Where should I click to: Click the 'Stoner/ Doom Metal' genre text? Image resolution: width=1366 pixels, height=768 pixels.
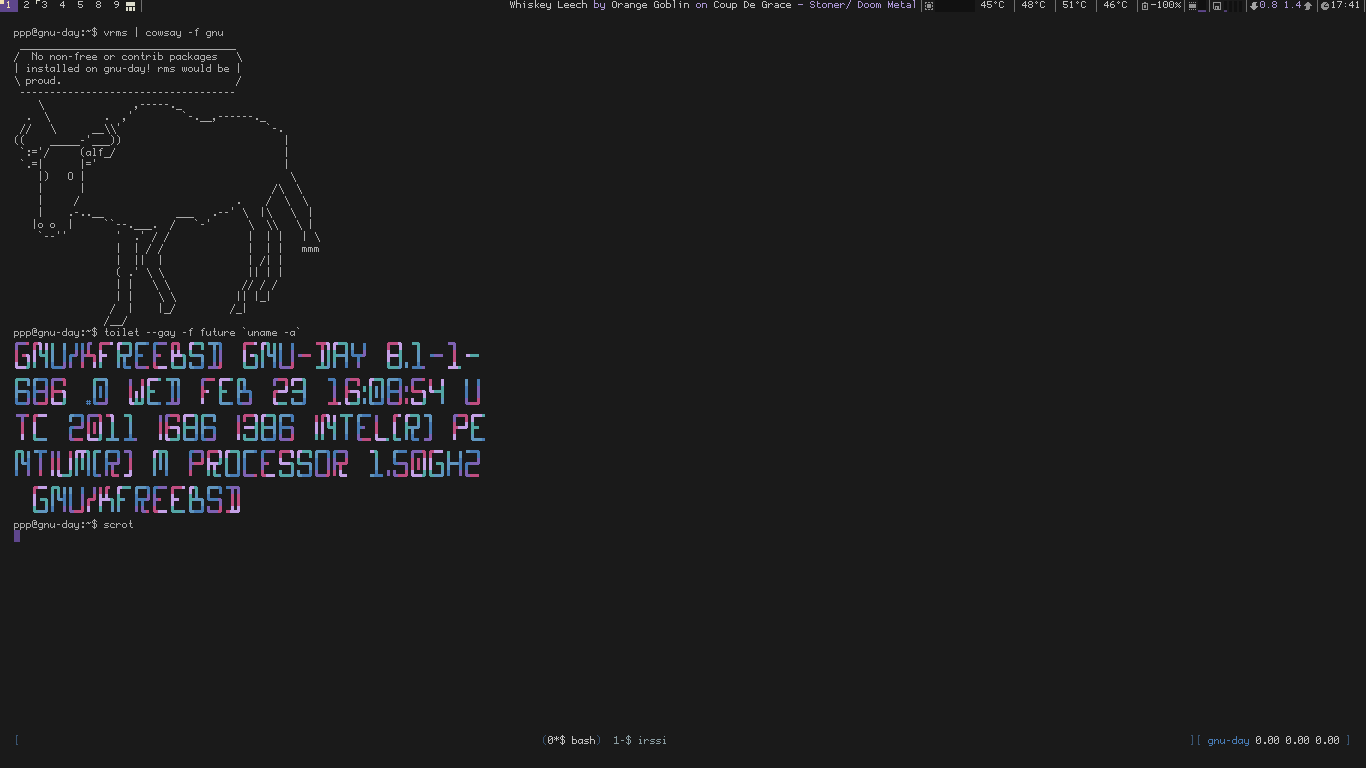(x=862, y=5)
